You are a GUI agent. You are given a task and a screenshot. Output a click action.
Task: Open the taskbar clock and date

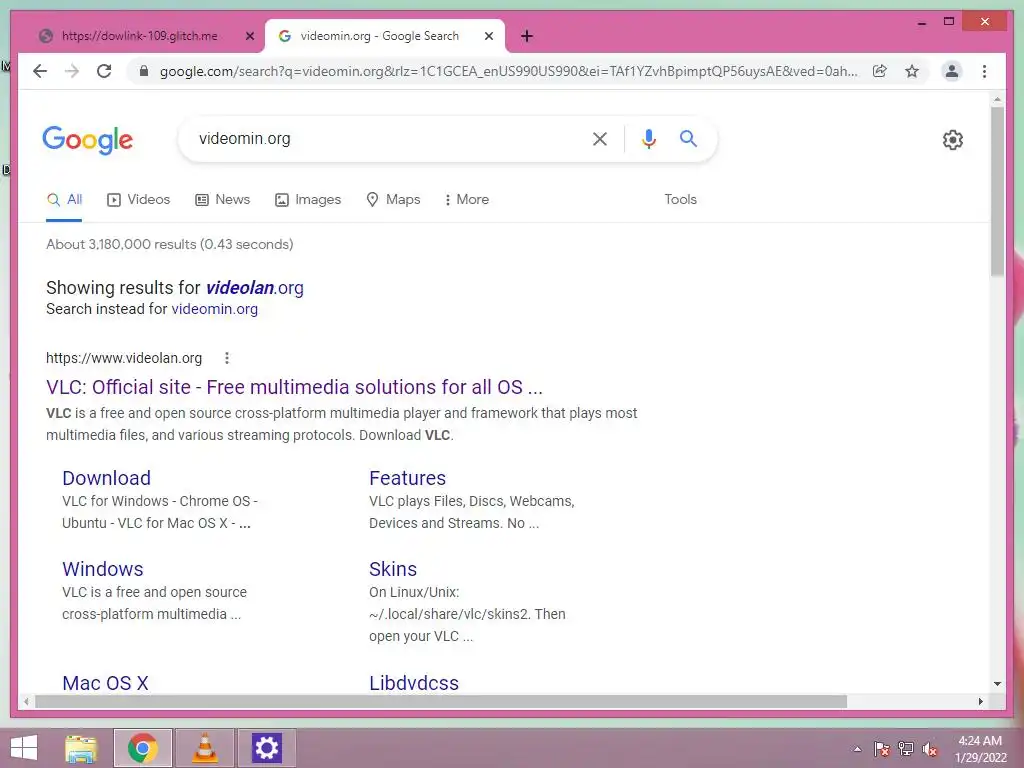(x=980, y=749)
